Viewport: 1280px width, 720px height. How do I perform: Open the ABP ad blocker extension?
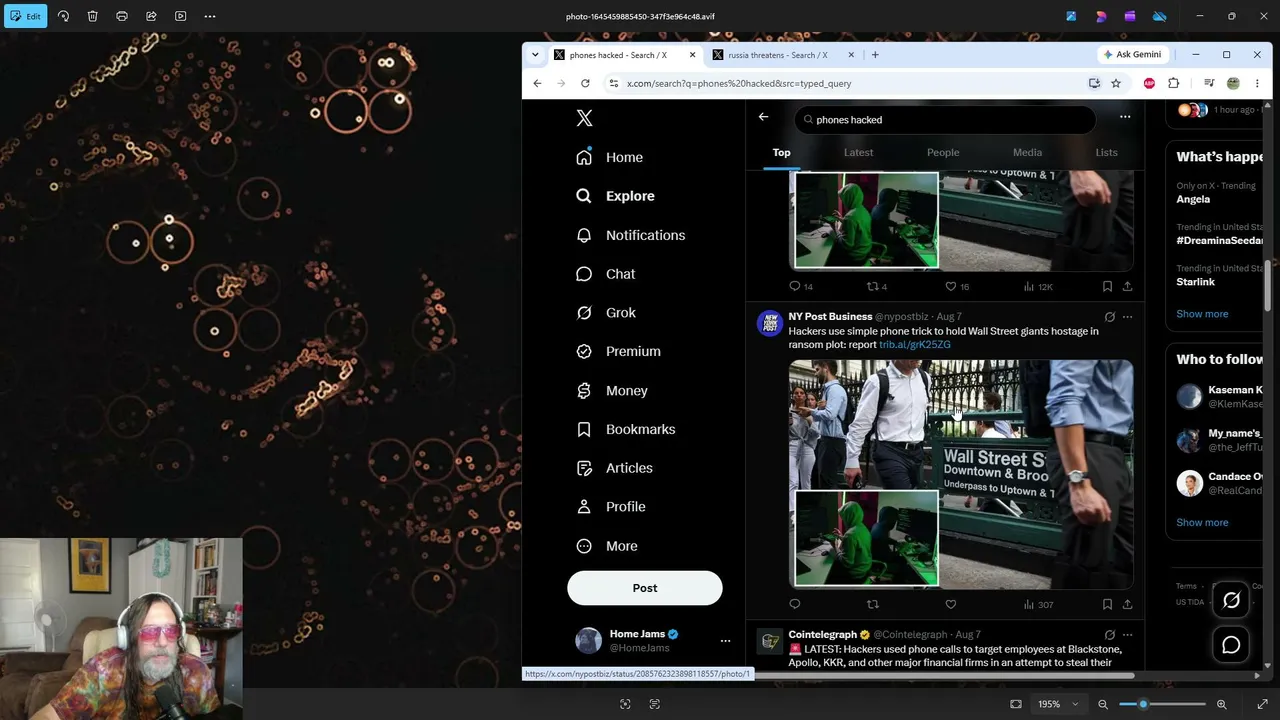1149,83
